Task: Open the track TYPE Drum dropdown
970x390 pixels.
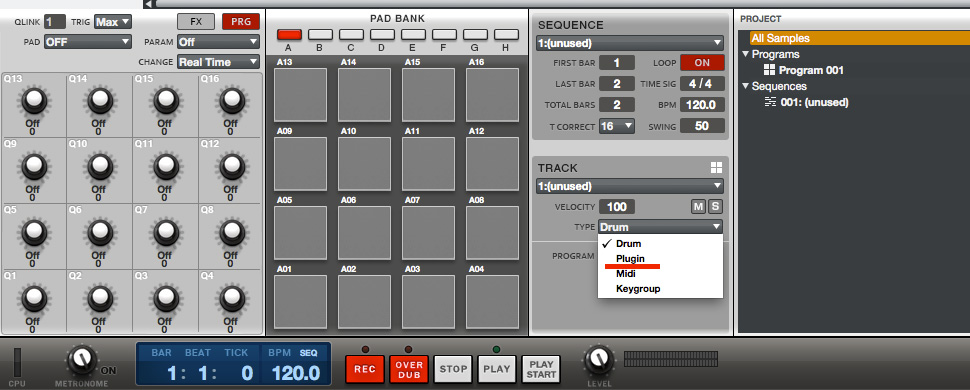Action: coord(660,227)
